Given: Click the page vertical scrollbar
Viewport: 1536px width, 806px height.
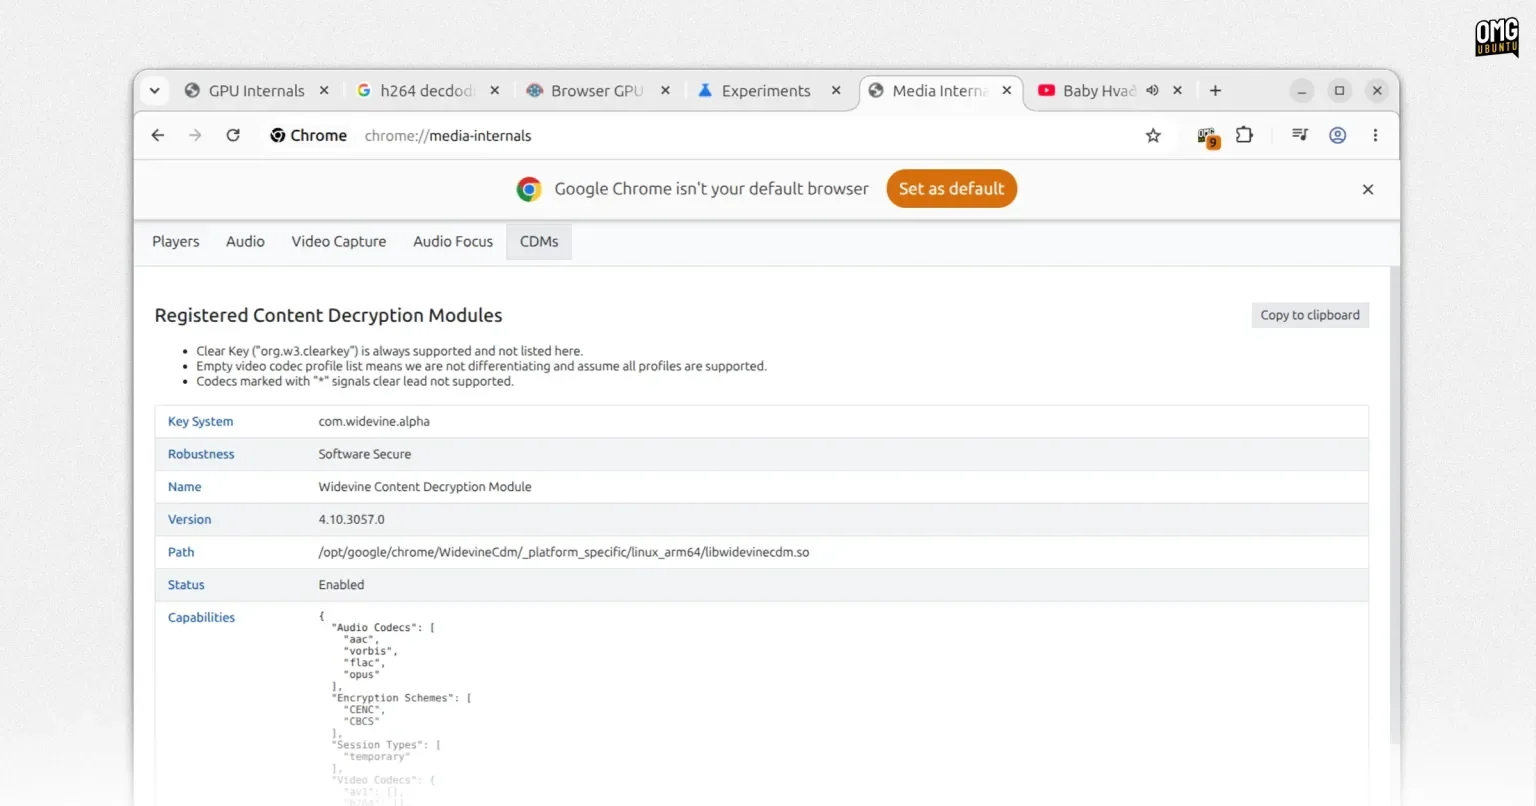Looking at the screenshot, I should pyautogui.click(x=1395, y=505).
